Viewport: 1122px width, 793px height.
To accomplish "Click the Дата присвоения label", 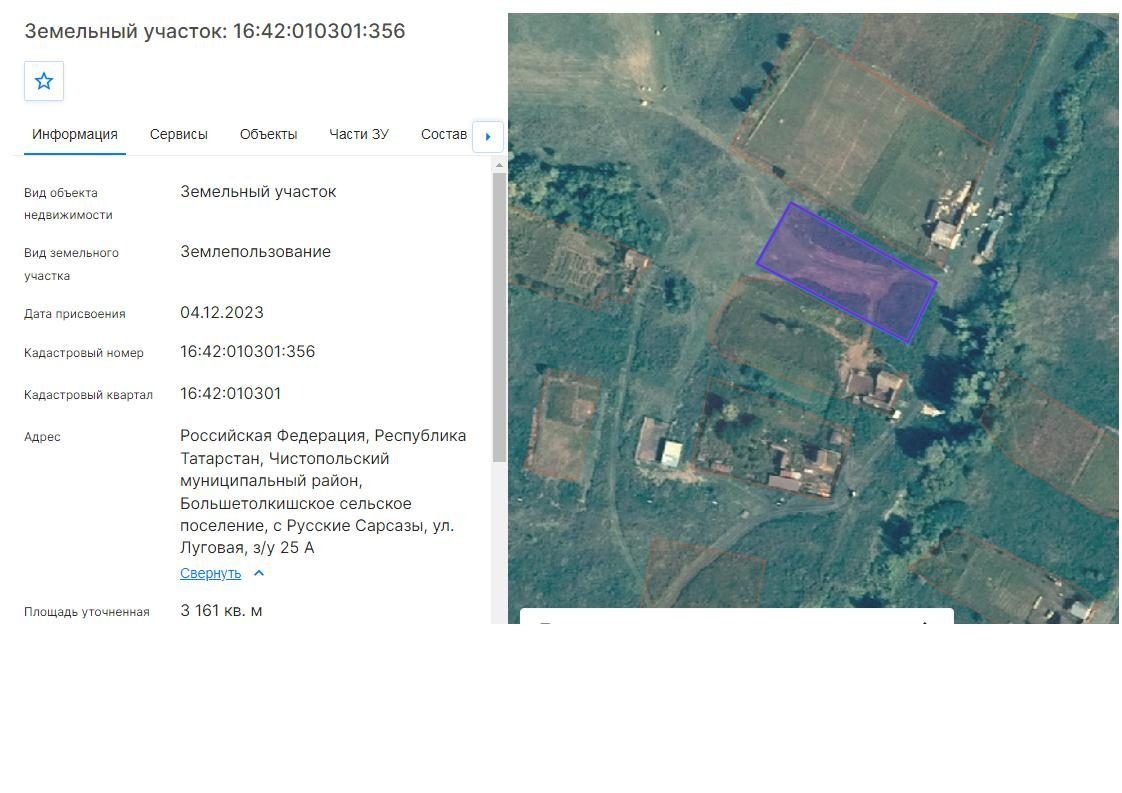I will pyautogui.click(x=74, y=314).
